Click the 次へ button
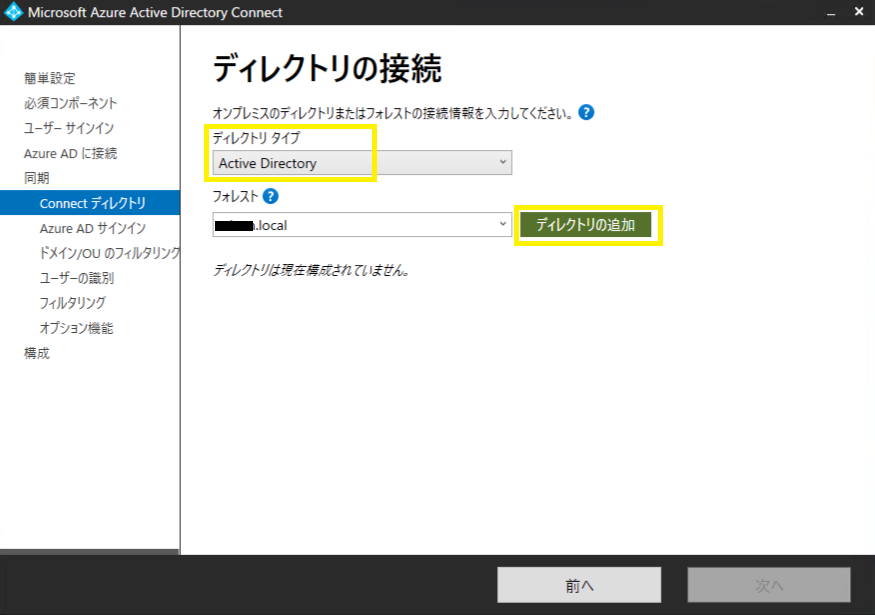 tap(769, 585)
